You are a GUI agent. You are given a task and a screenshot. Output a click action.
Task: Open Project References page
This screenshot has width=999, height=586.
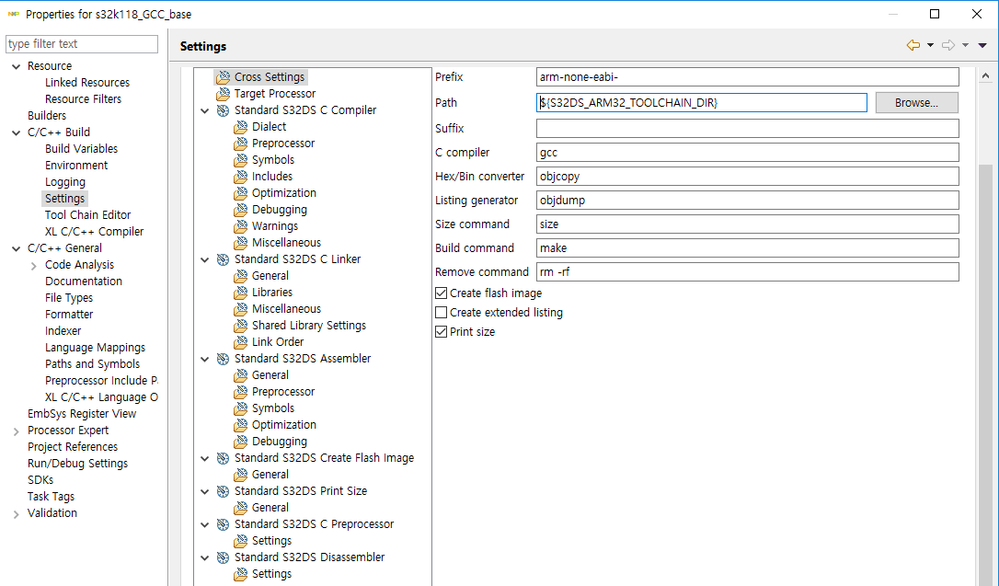point(73,447)
